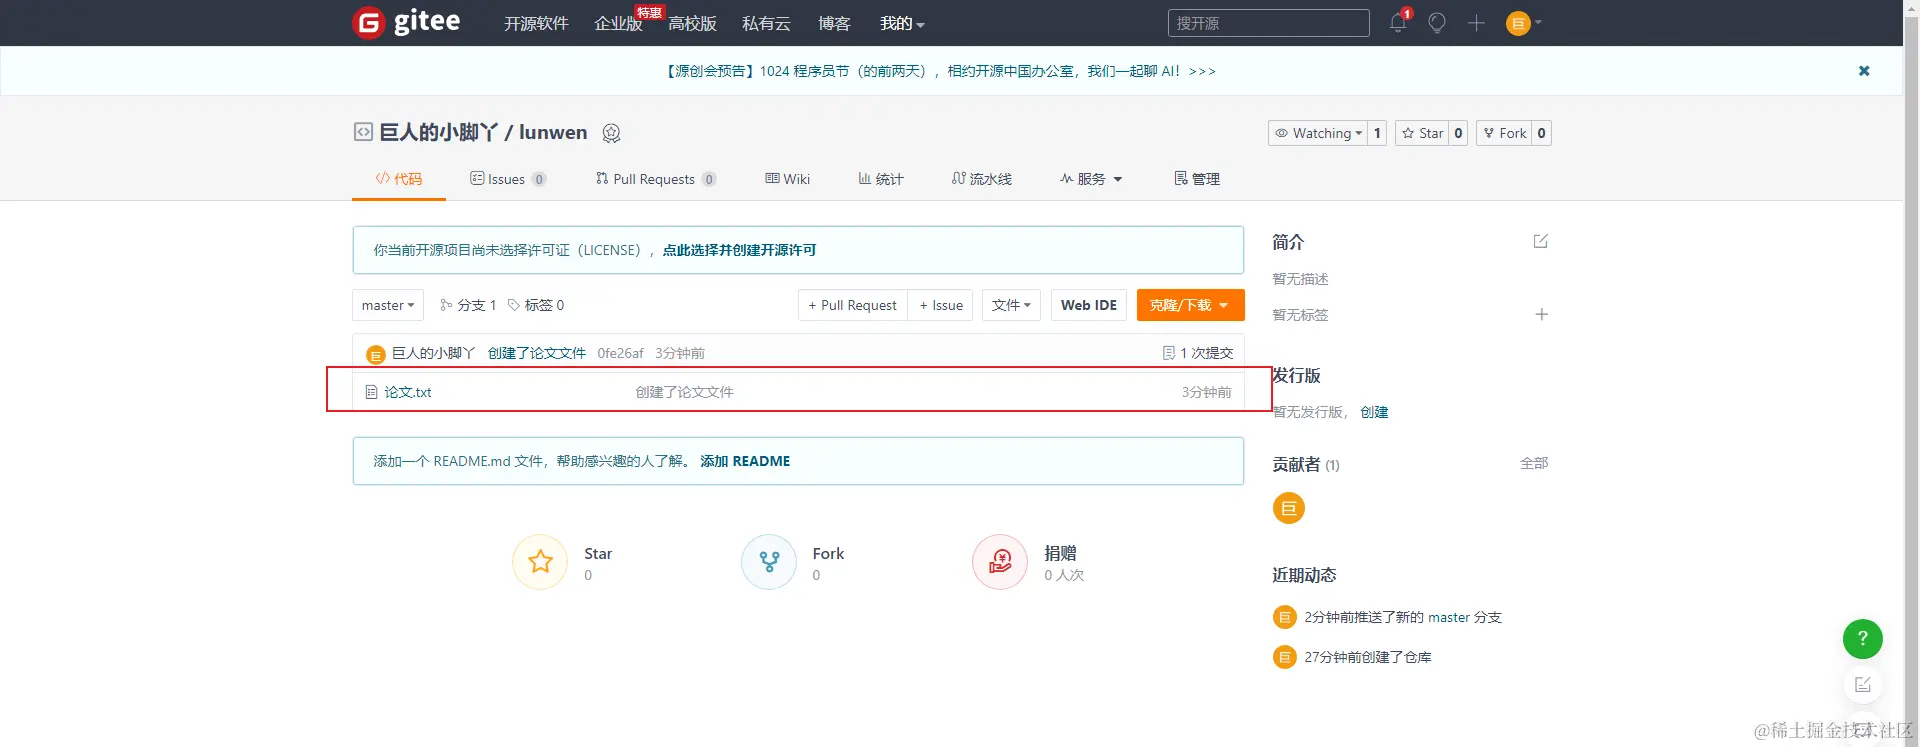The image size is (1920, 747).
Task: Edit the 简介 description with pencil icon
Action: (1541, 241)
